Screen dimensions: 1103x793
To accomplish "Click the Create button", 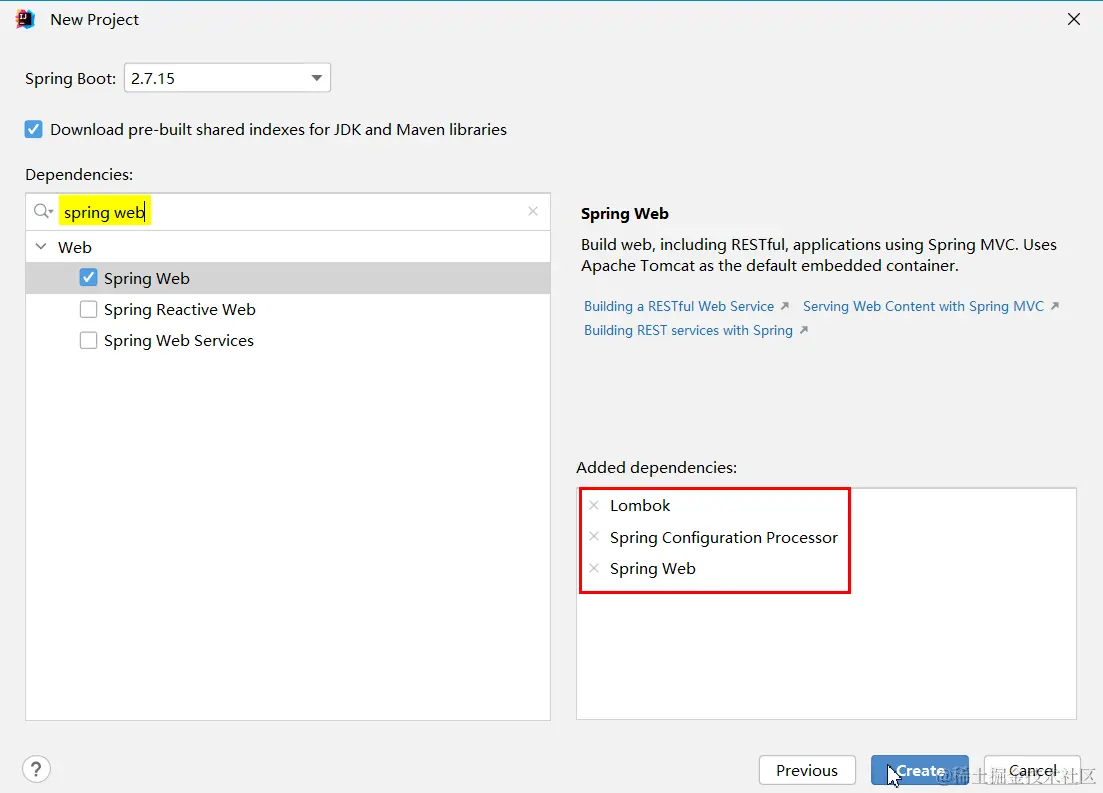I will 919,770.
